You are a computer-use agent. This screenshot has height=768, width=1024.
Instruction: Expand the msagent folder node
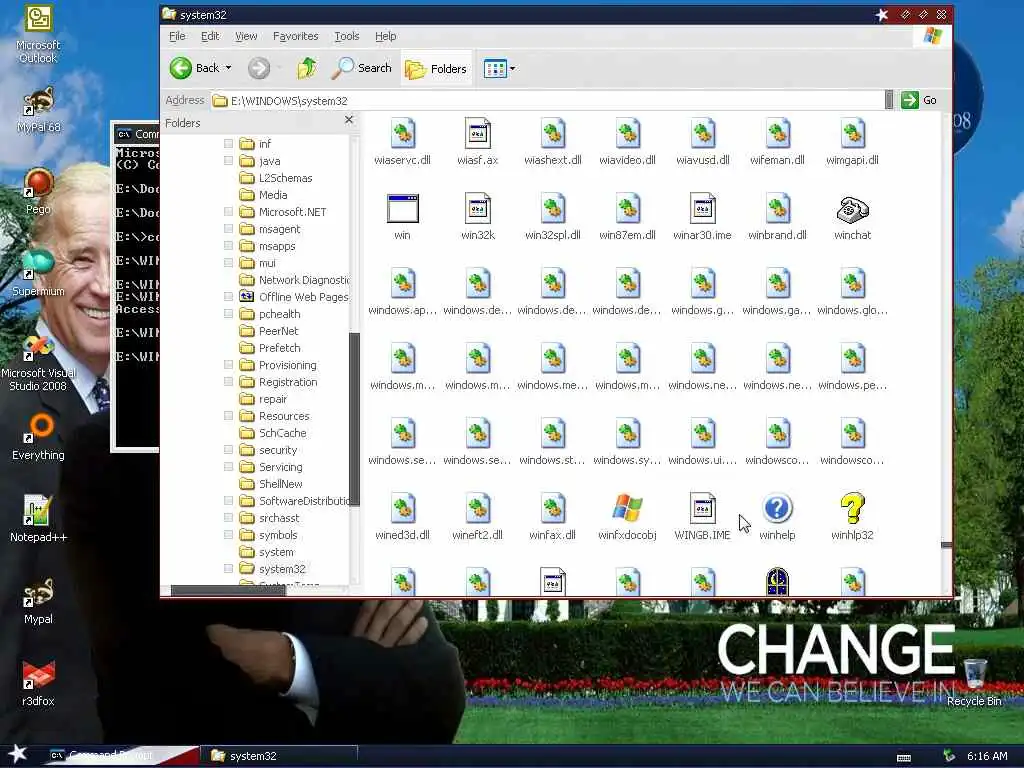(x=229, y=229)
